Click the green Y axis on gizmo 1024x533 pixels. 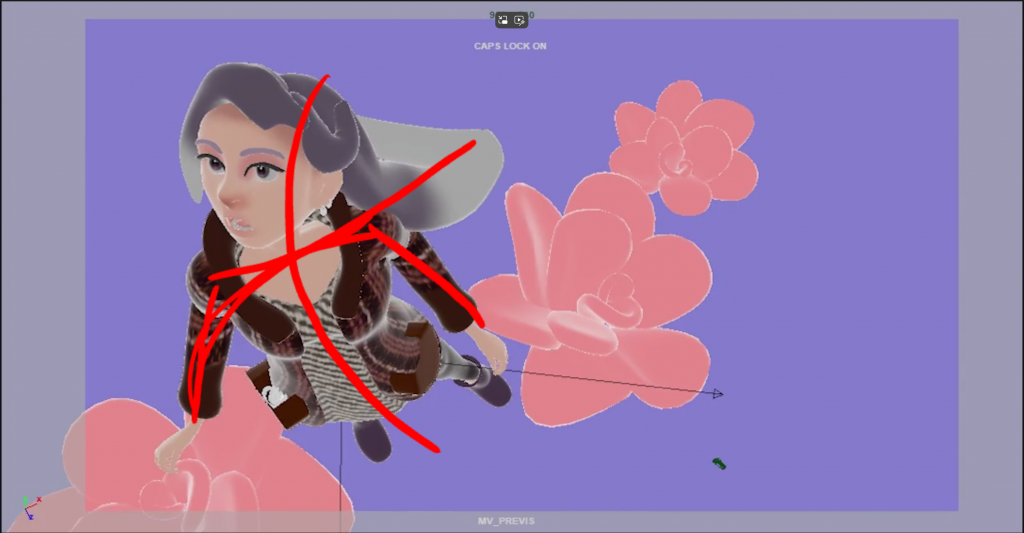click(x=23, y=500)
